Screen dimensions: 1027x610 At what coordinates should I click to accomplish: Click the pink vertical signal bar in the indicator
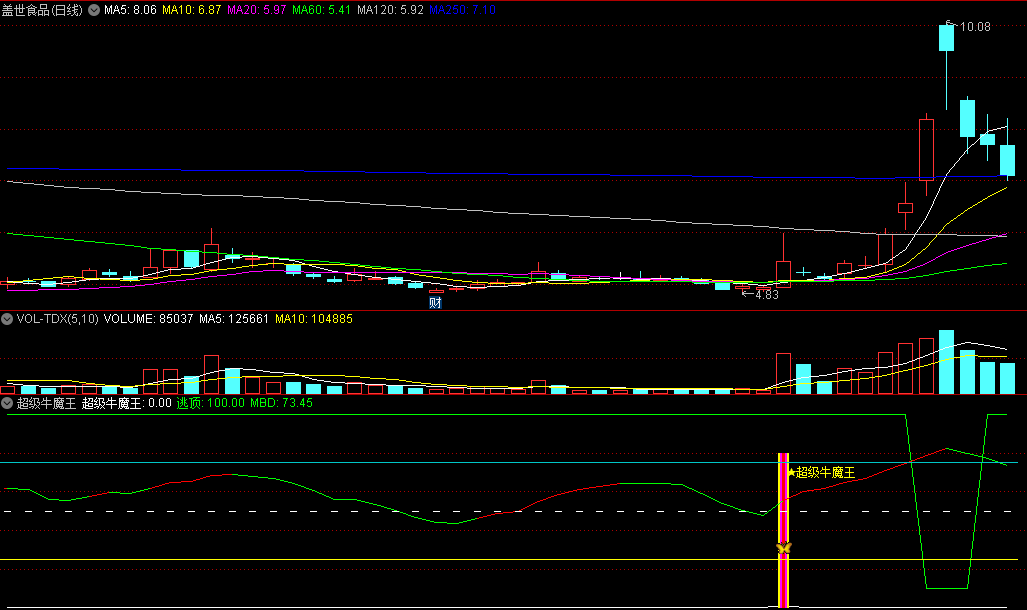pyautogui.click(x=783, y=530)
